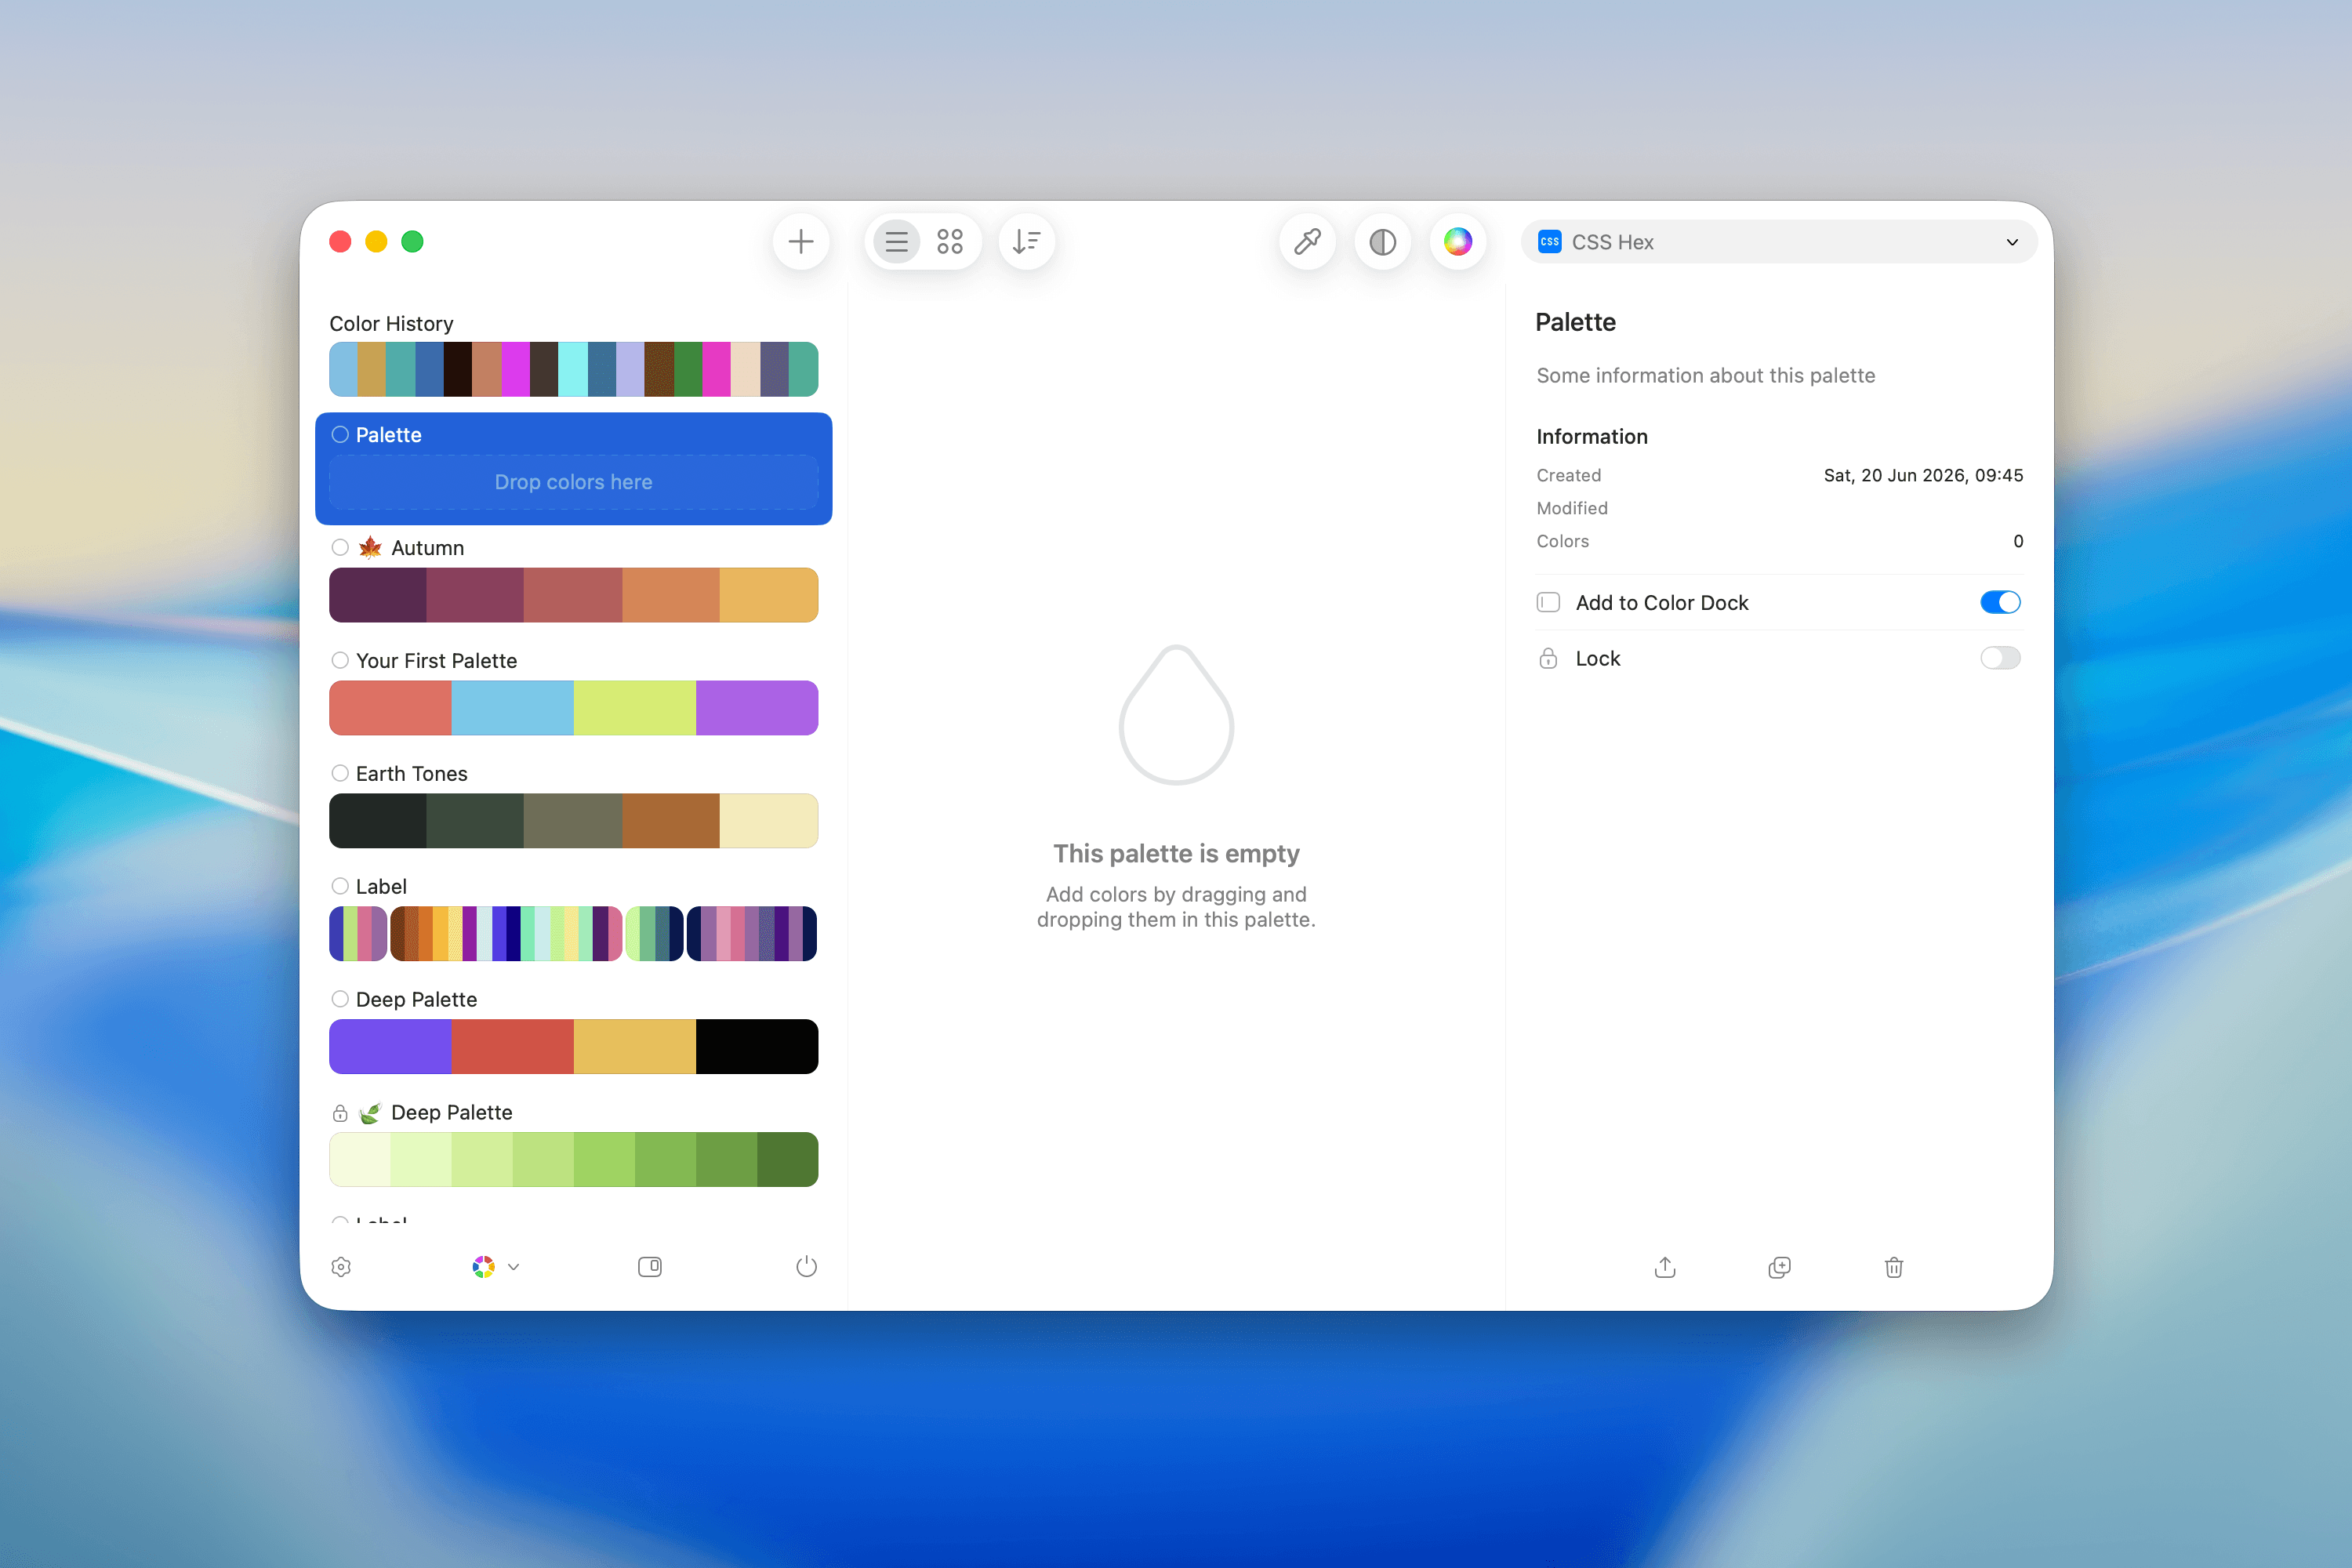The image size is (2352, 1568).
Task: Pick the darkest green swatch in locked Deep Palette
Action: (788, 1160)
